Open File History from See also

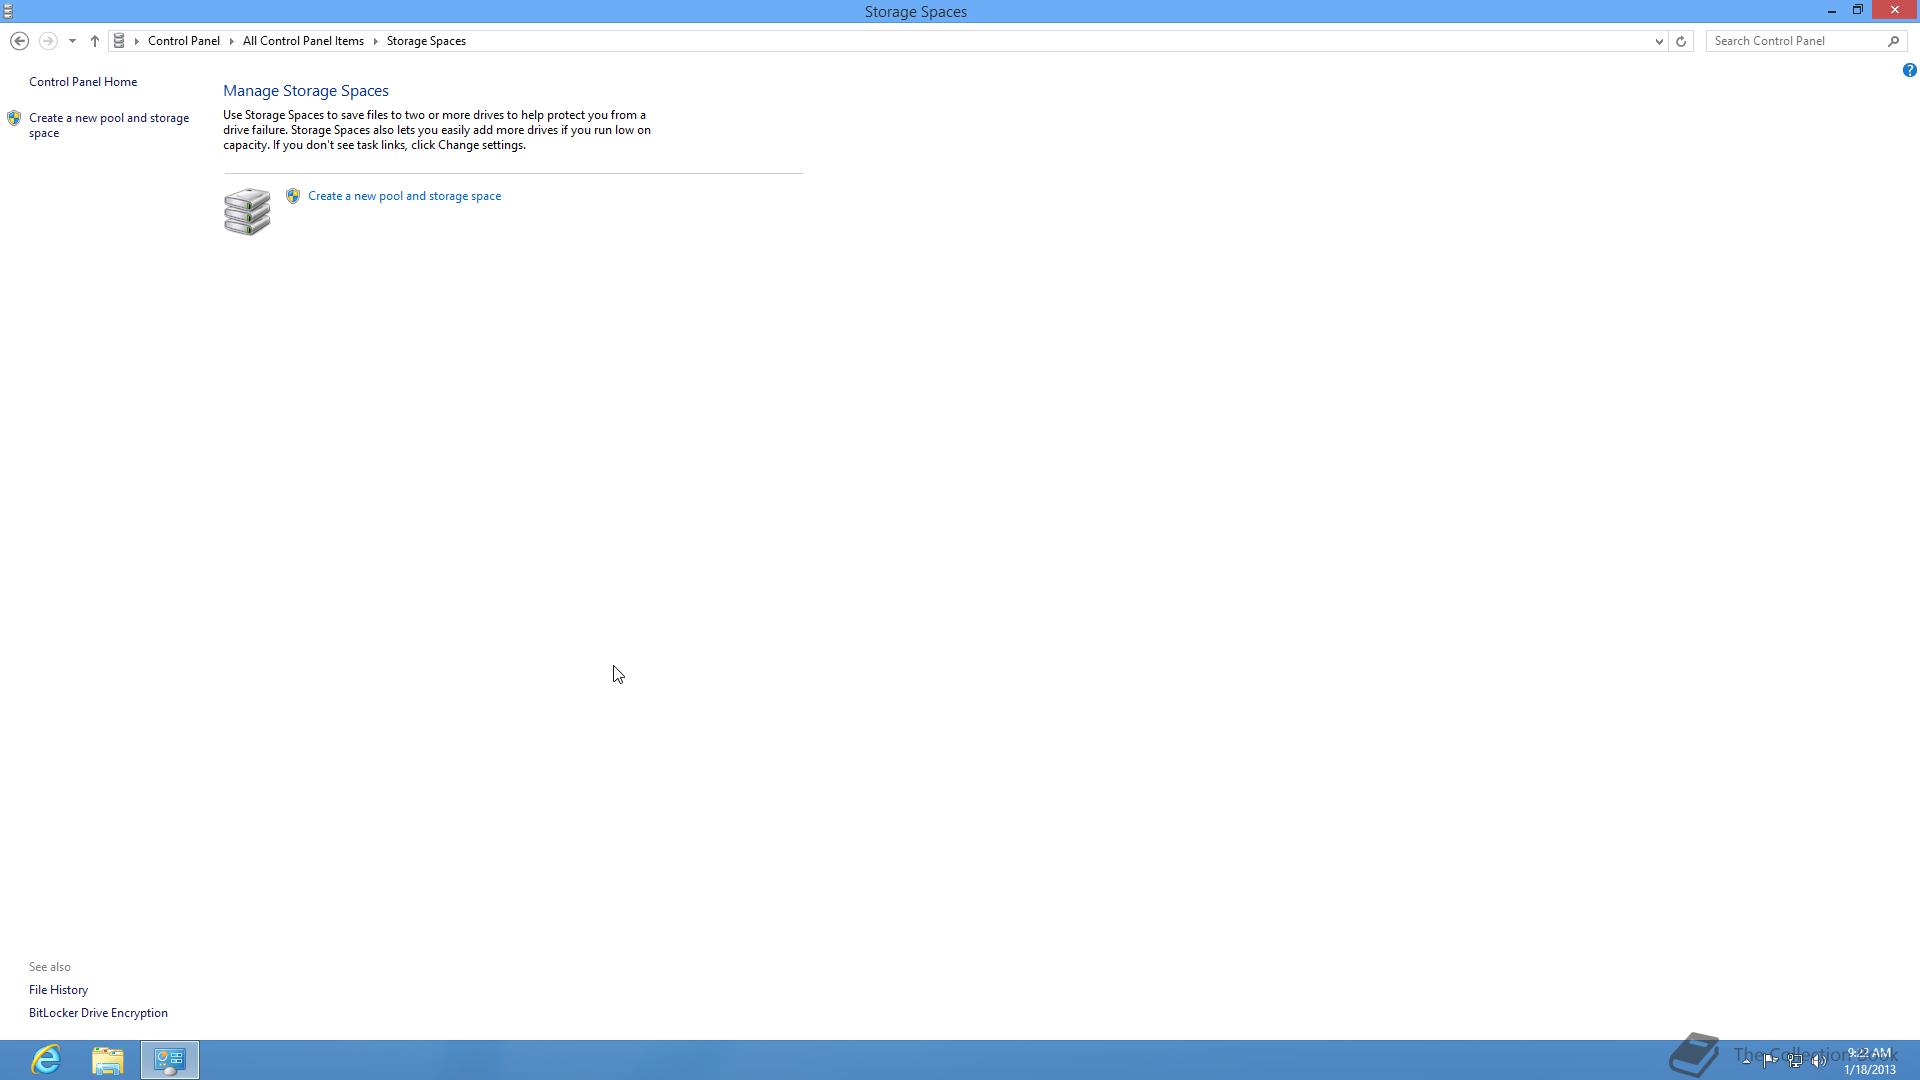58,990
